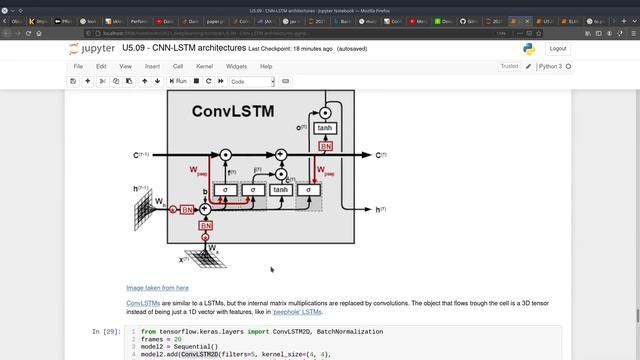Open the 'Image taken from here' link

coord(158,288)
